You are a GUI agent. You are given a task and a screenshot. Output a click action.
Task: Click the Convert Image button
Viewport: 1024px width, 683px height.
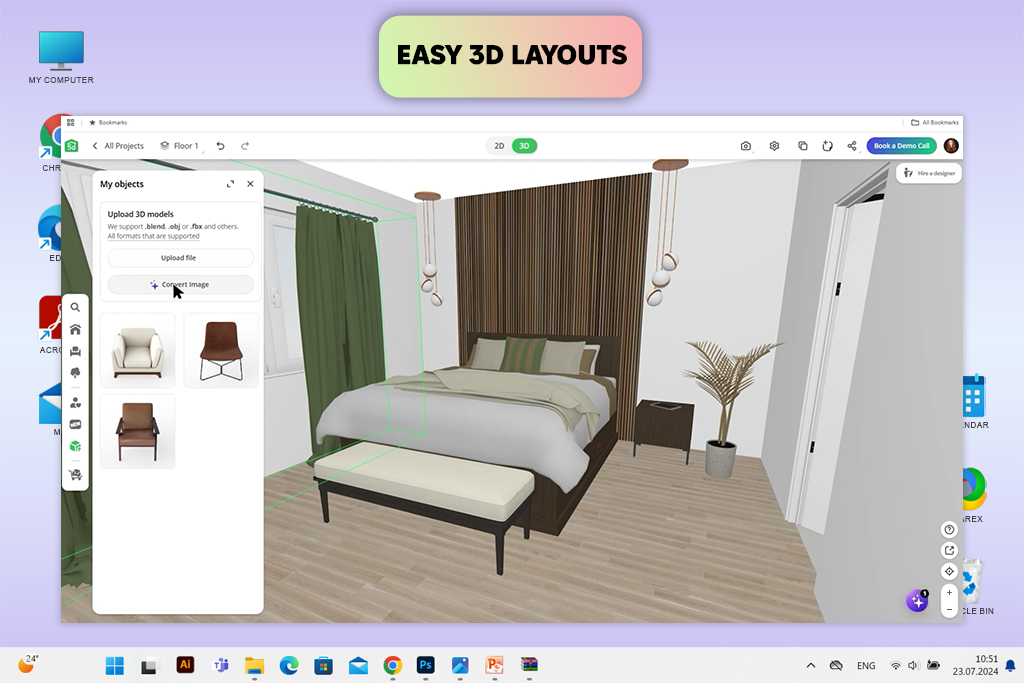180,285
